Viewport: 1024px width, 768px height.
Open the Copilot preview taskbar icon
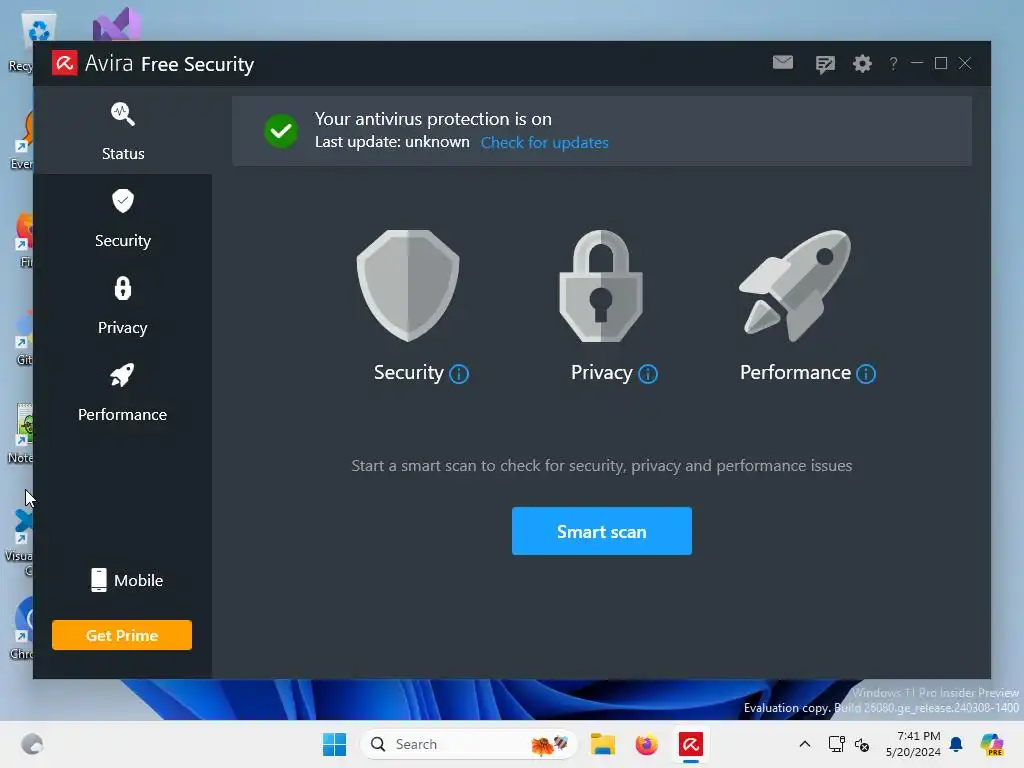click(x=992, y=744)
